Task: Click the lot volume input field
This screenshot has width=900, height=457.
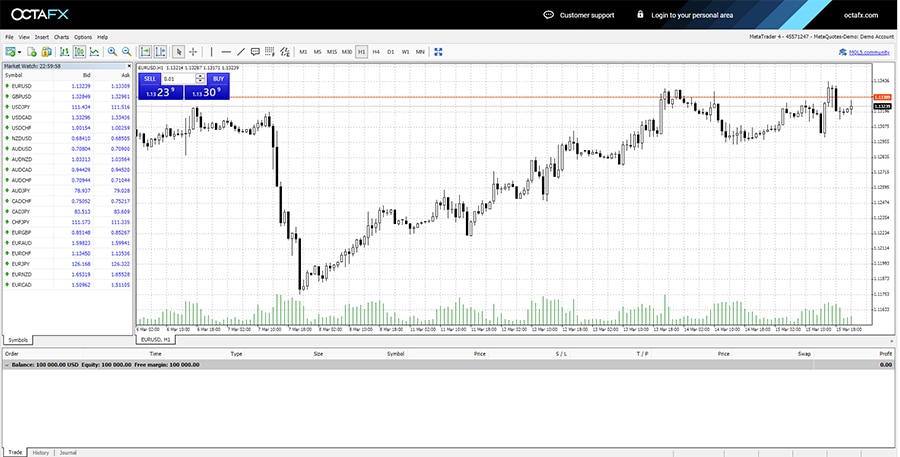Action: 180,78
